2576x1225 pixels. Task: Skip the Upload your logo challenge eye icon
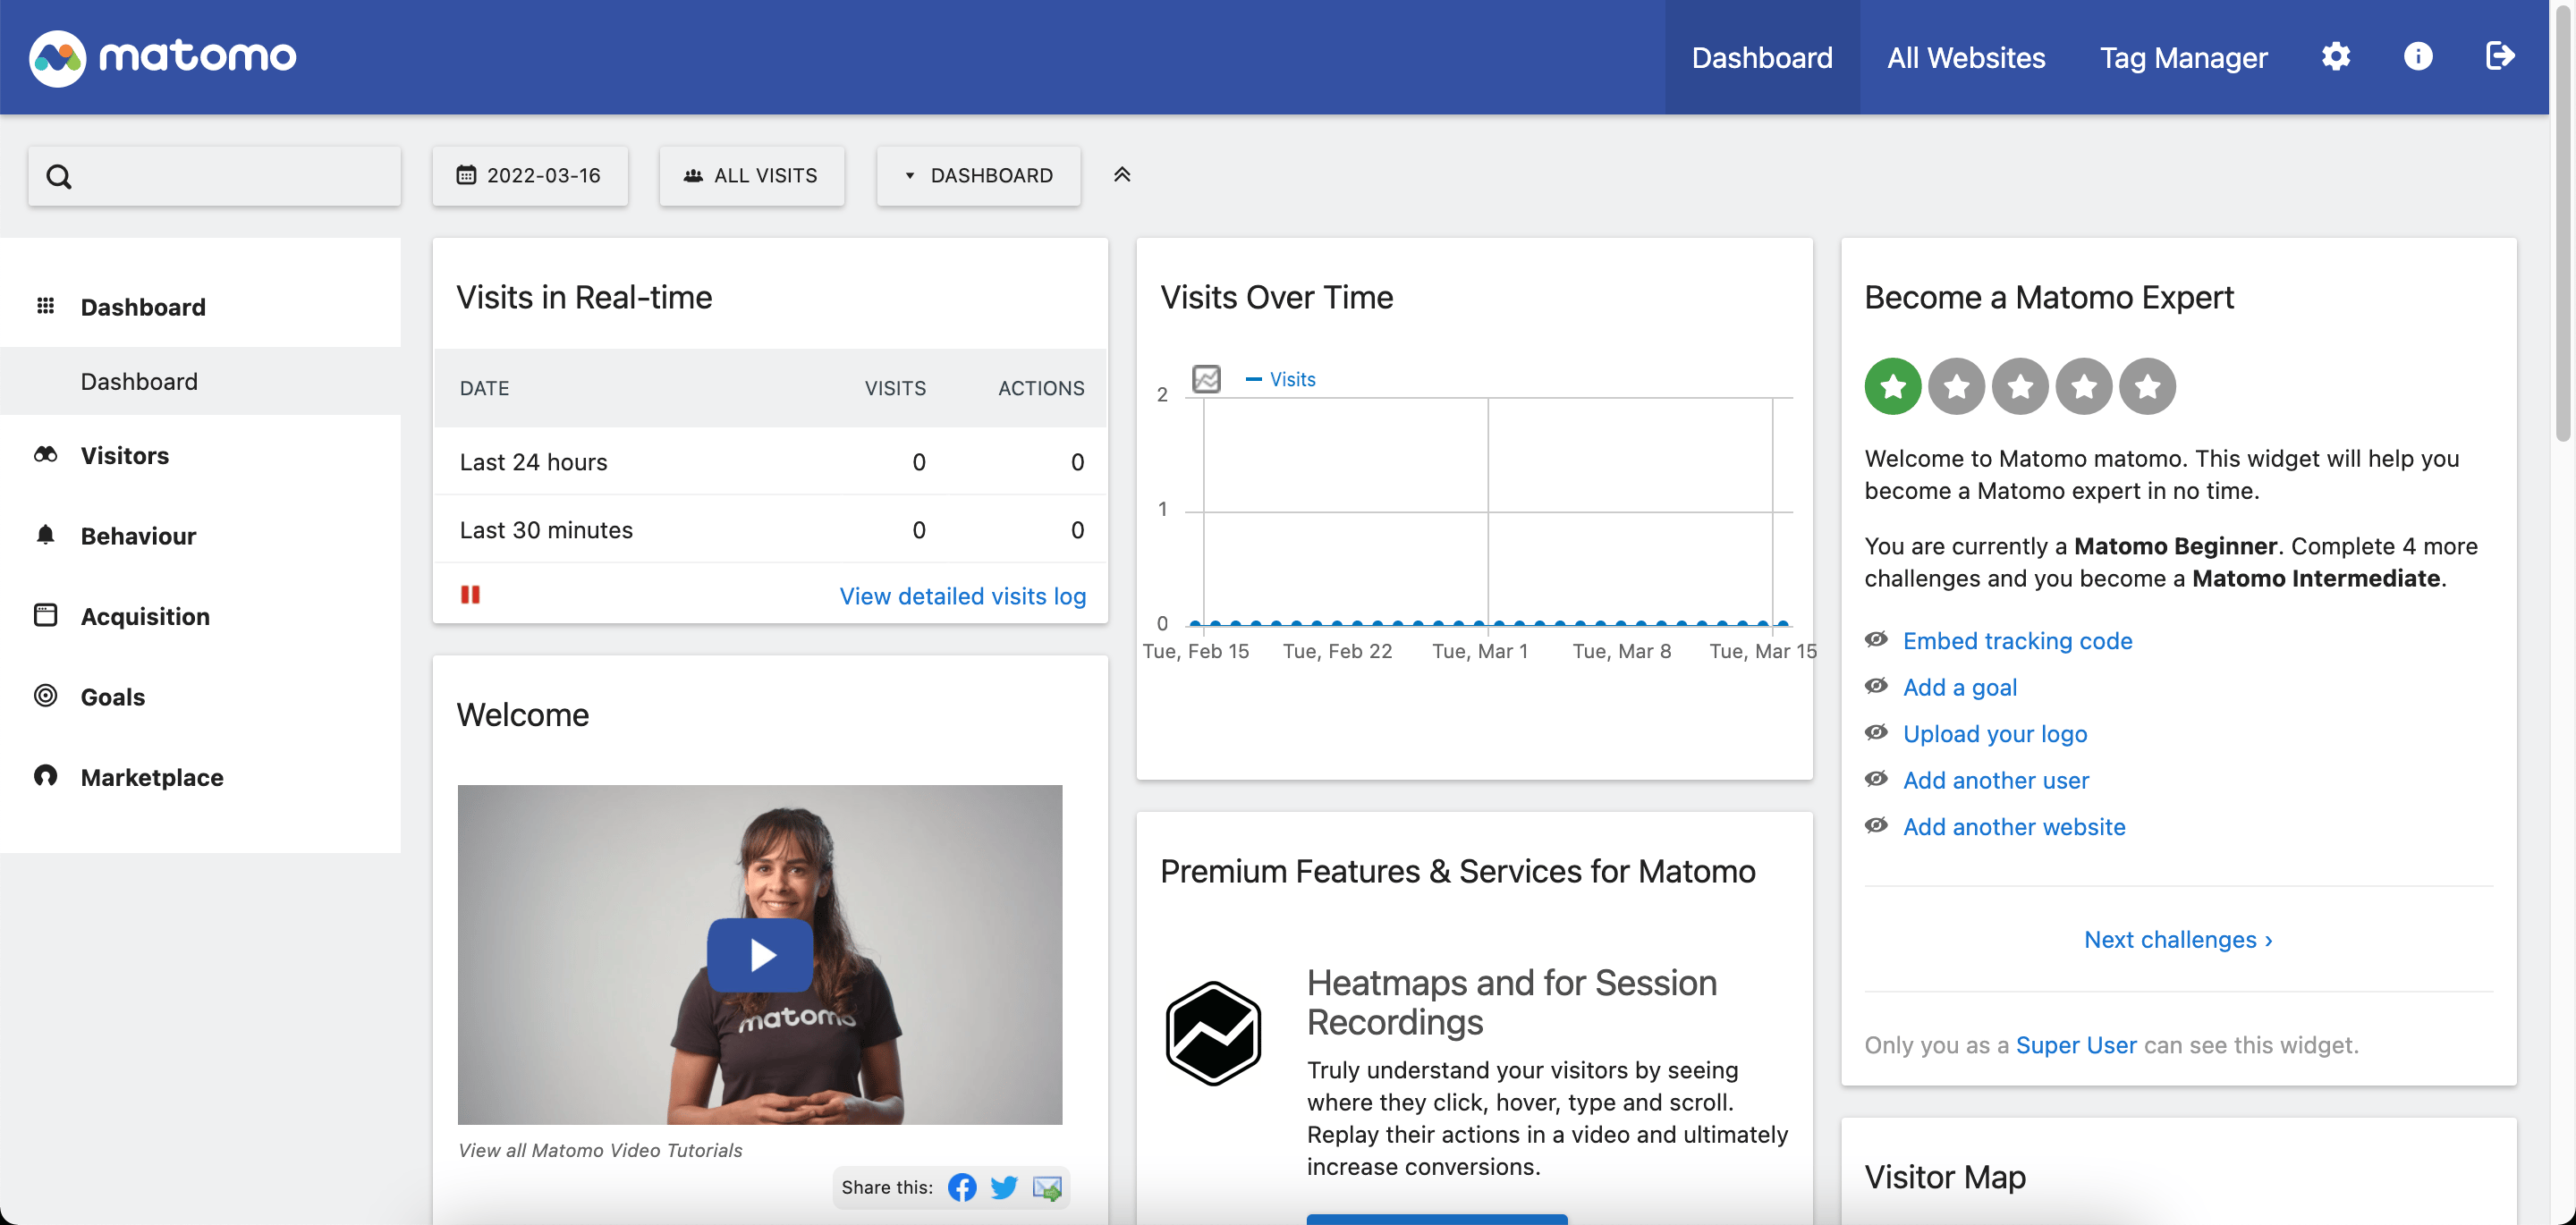point(1876,733)
